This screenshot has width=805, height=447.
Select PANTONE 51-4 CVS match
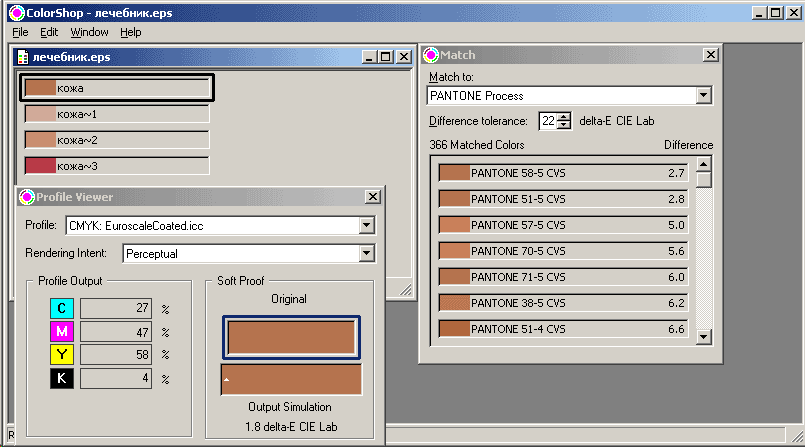coord(563,329)
